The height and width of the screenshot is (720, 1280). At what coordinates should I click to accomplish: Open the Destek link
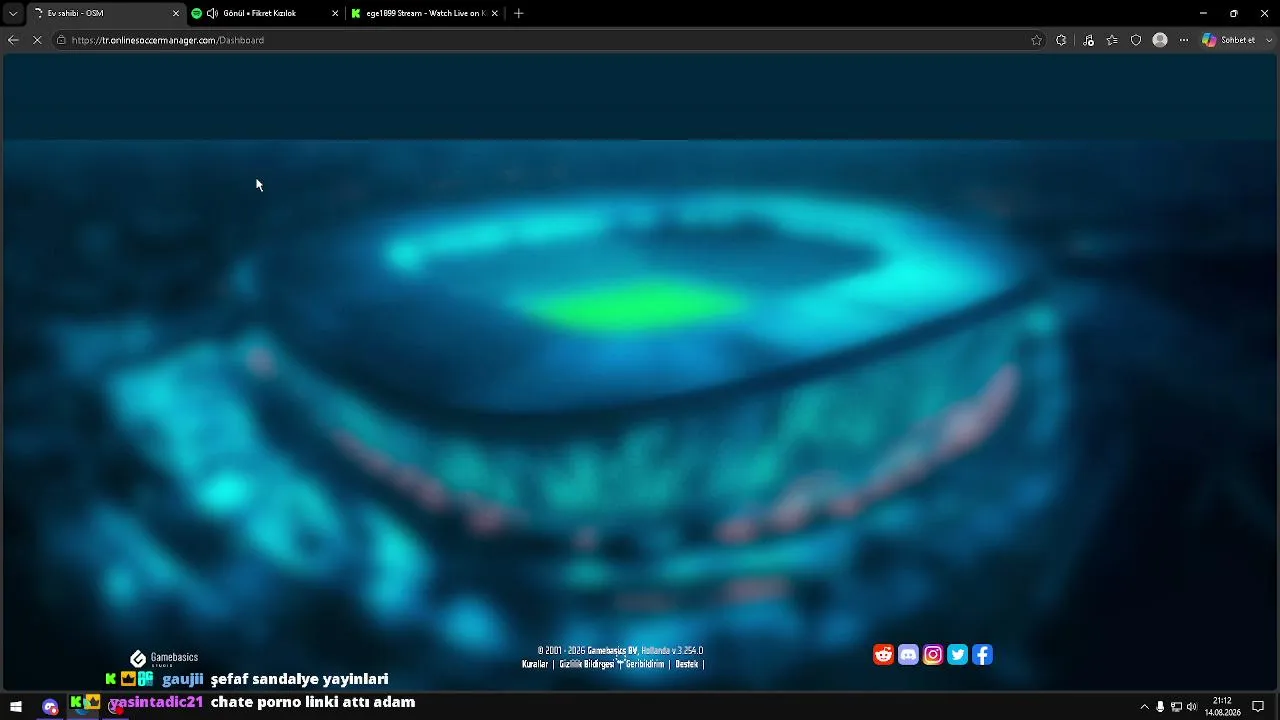tap(687, 664)
